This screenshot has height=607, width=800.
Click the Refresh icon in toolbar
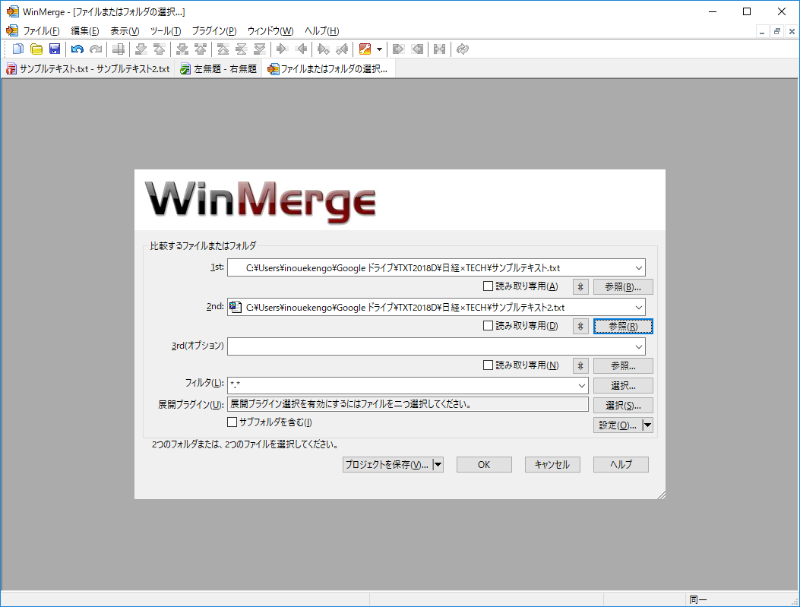click(x=462, y=49)
